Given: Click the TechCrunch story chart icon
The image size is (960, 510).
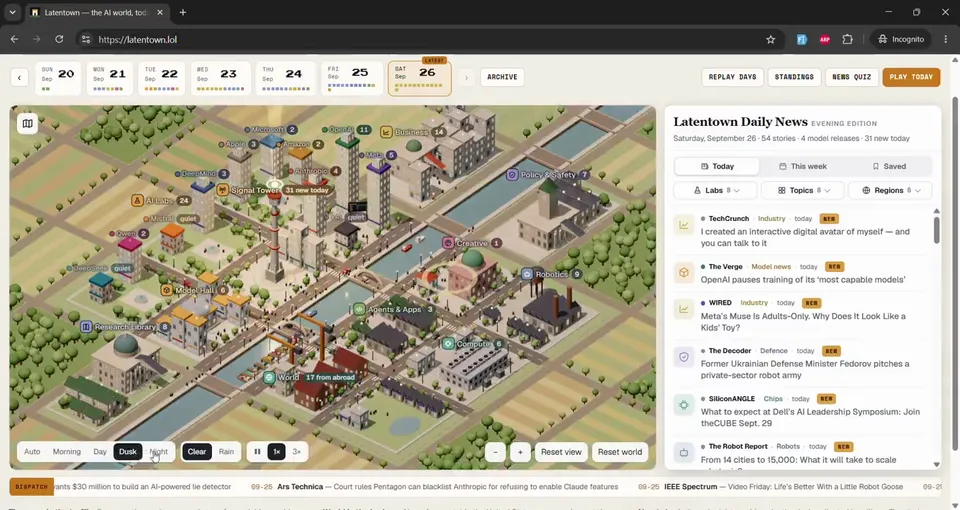Looking at the screenshot, I should pos(684,225).
